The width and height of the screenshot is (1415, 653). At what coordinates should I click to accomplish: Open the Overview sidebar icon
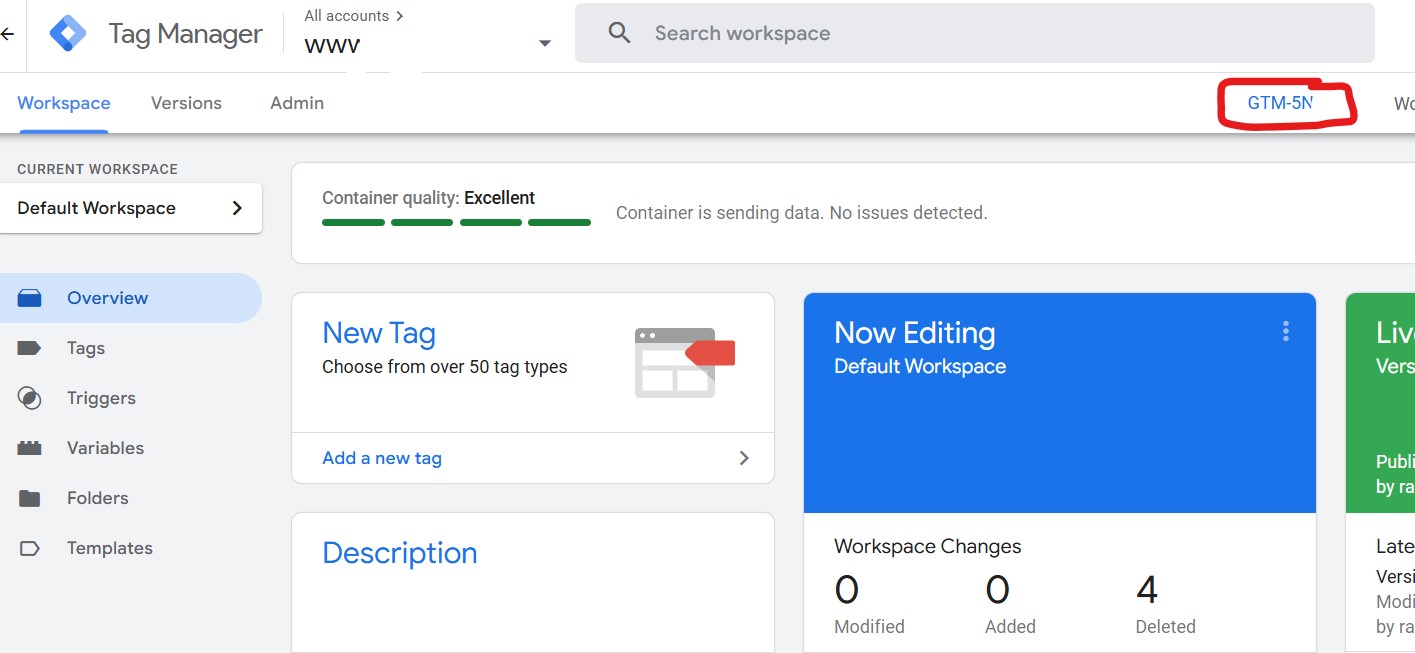click(30, 298)
